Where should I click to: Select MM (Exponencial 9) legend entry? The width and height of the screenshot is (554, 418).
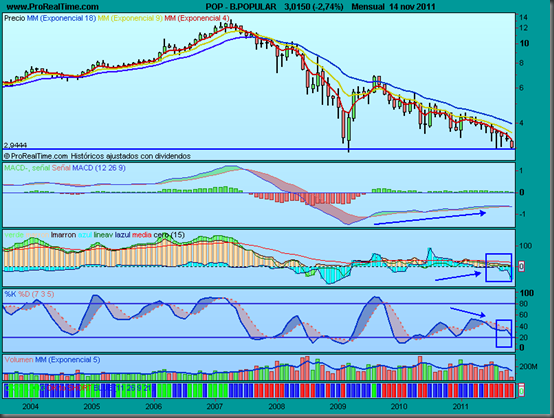tap(130, 18)
